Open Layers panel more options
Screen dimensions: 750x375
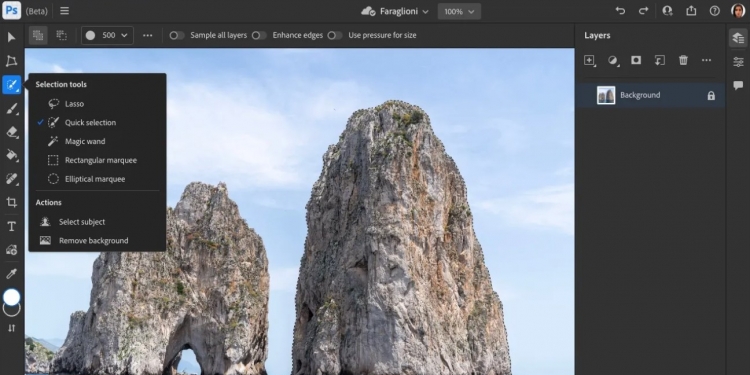point(706,60)
